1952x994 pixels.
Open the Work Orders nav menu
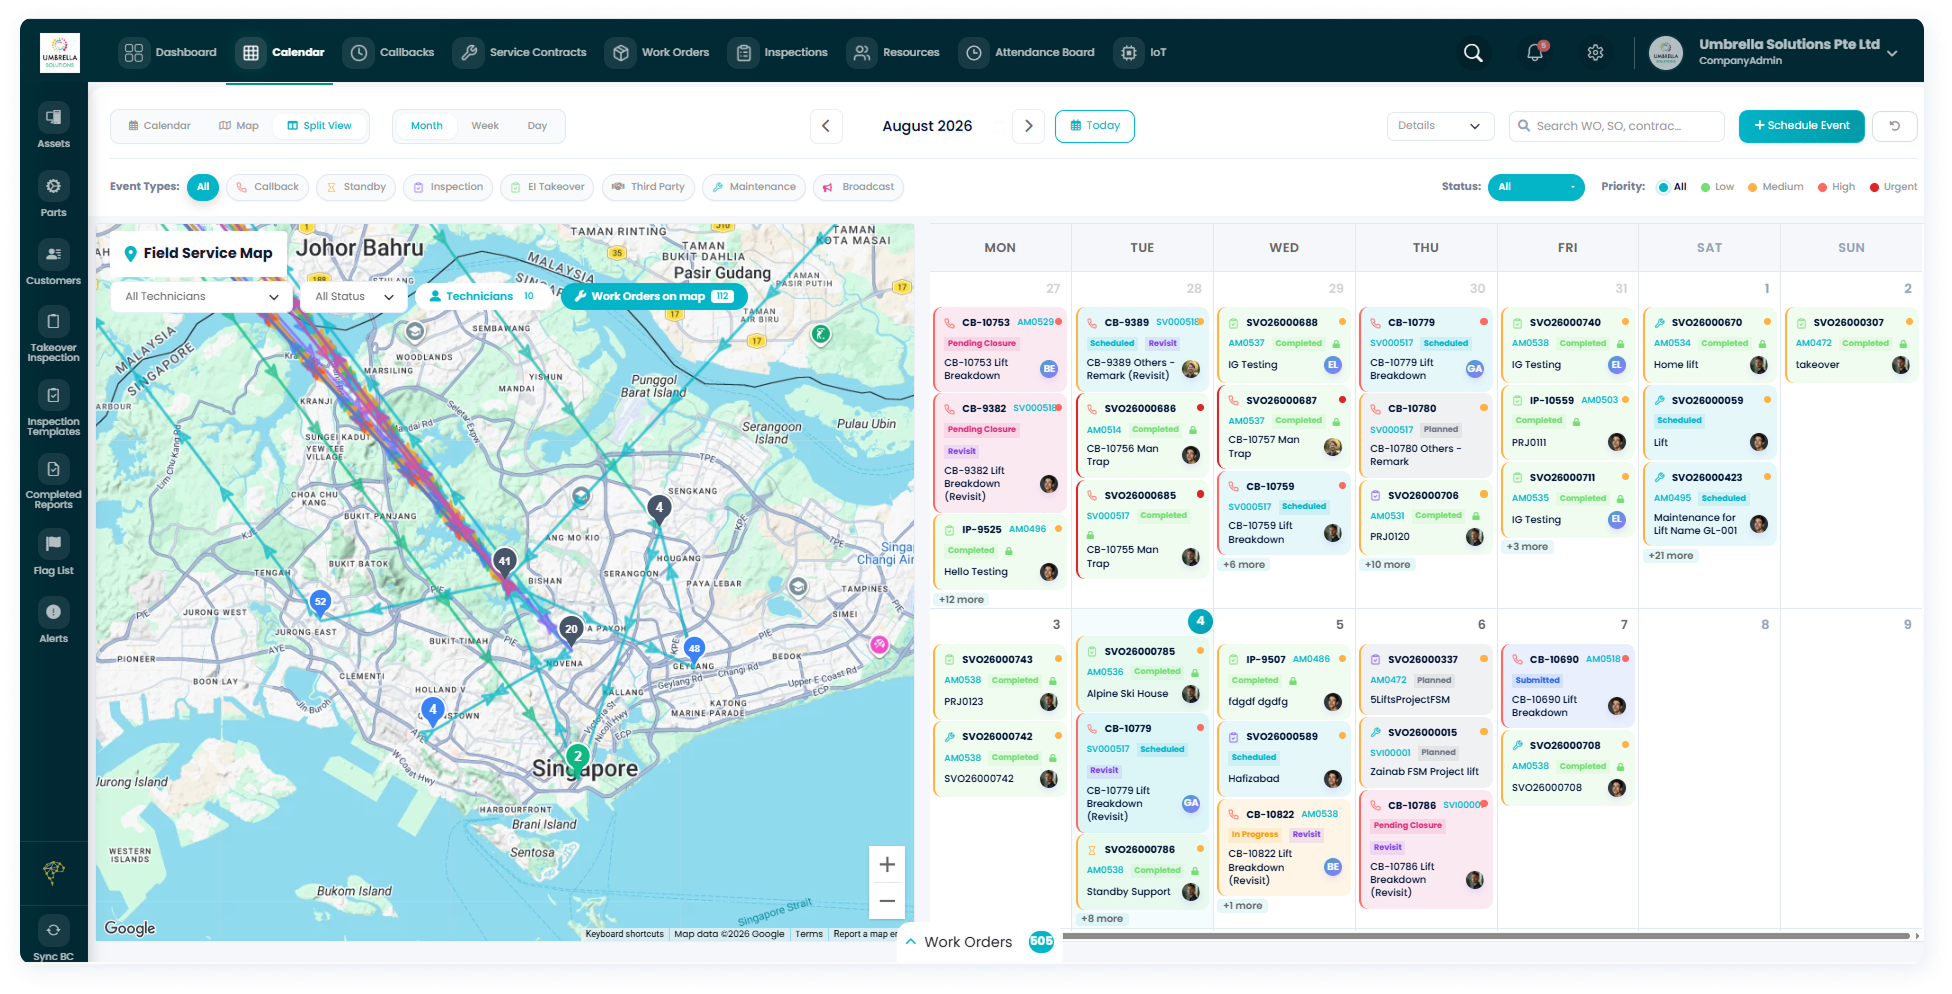[657, 53]
